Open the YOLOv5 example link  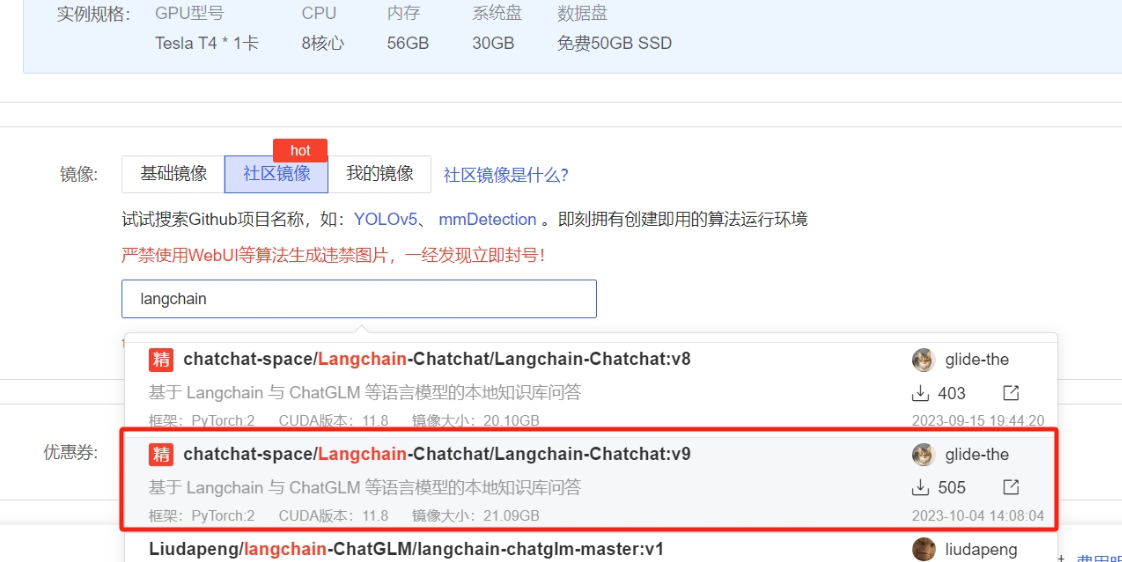385,219
